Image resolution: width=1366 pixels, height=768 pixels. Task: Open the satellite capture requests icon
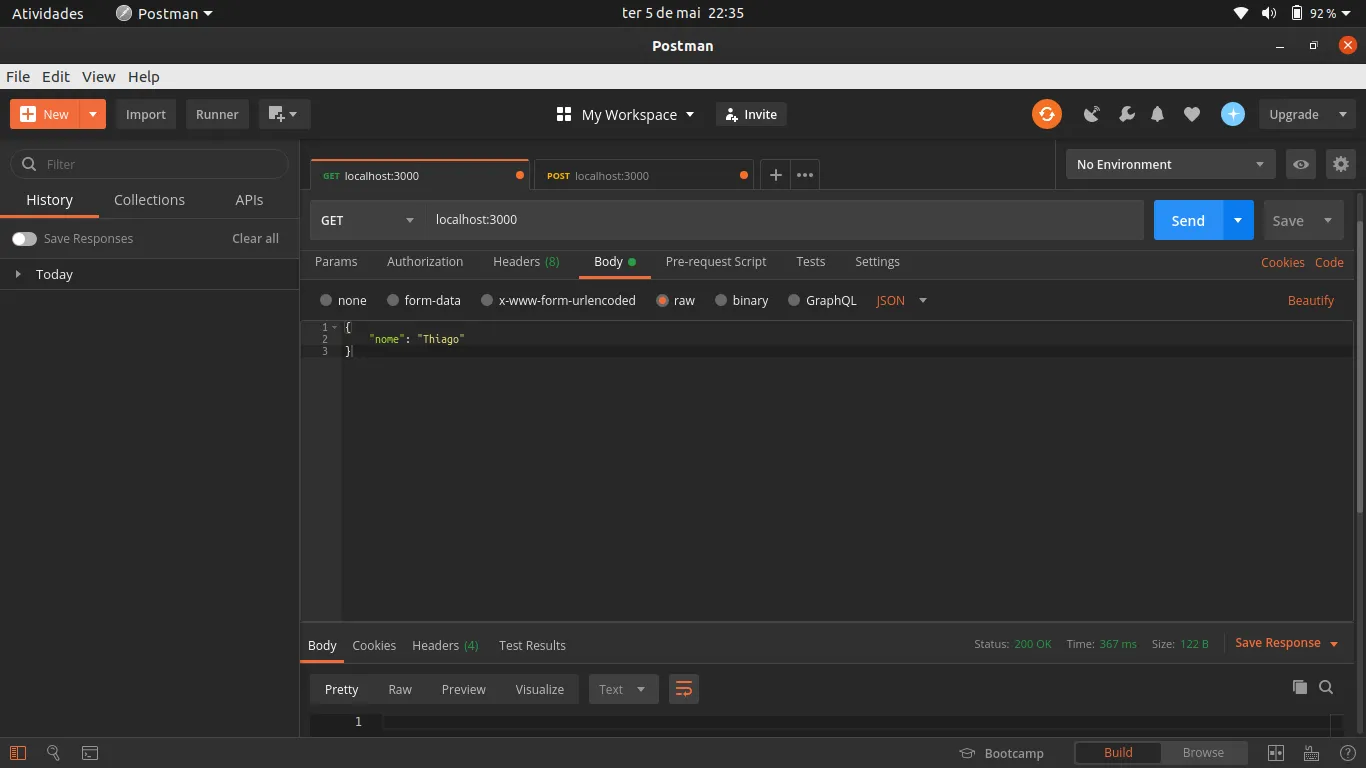point(1092,114)
